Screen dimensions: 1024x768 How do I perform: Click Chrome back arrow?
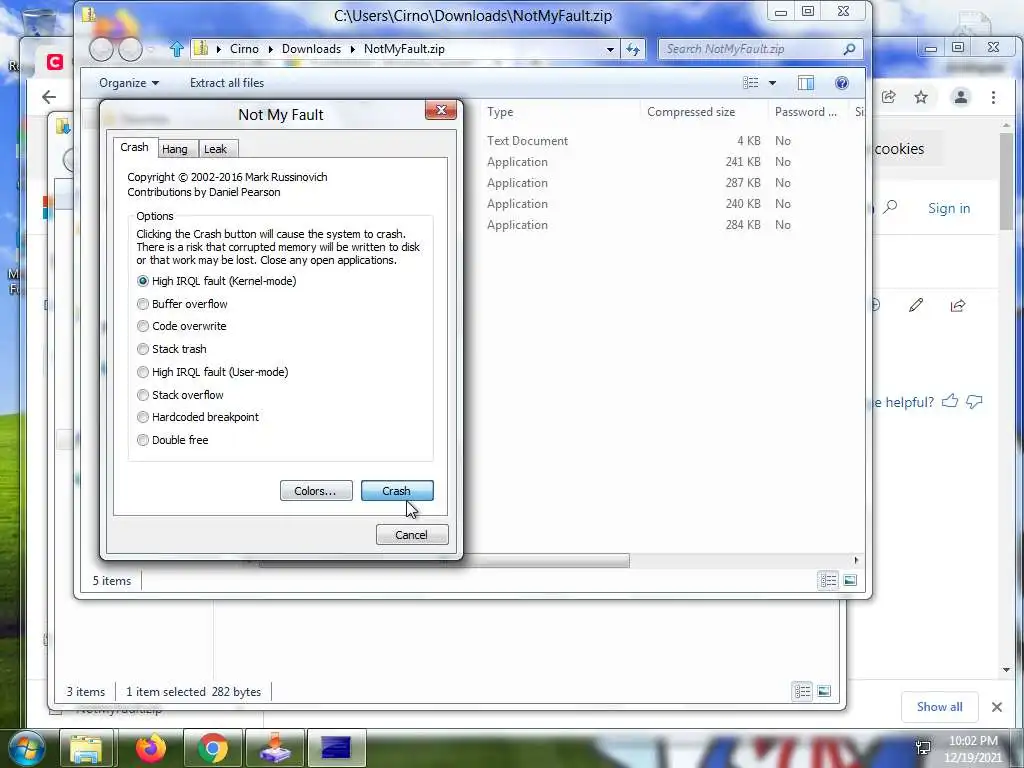click(49, 97)
